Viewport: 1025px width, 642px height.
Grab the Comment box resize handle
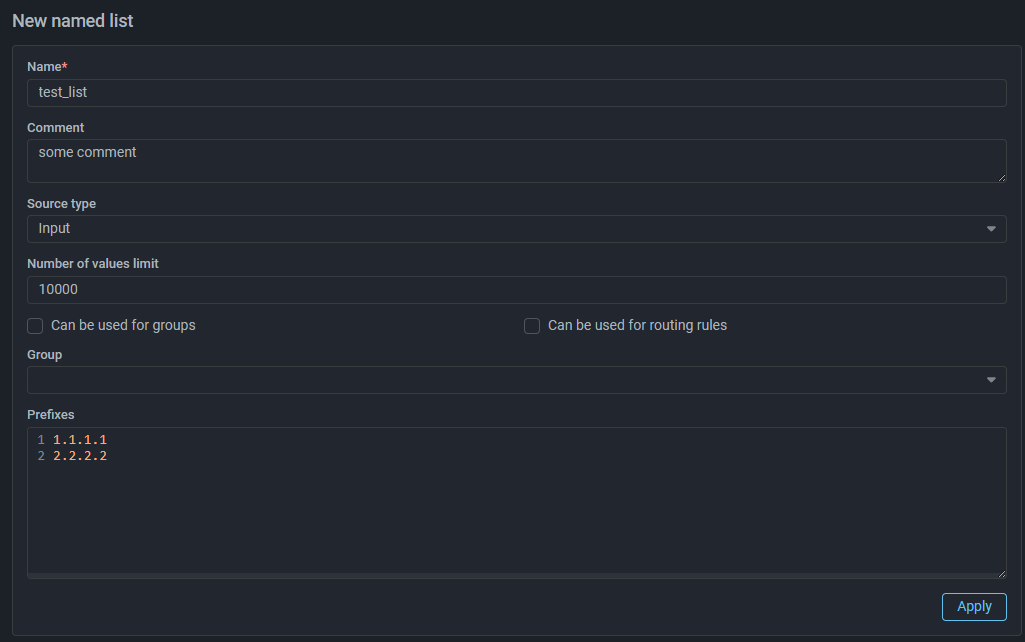click(x=1001, y=177)
